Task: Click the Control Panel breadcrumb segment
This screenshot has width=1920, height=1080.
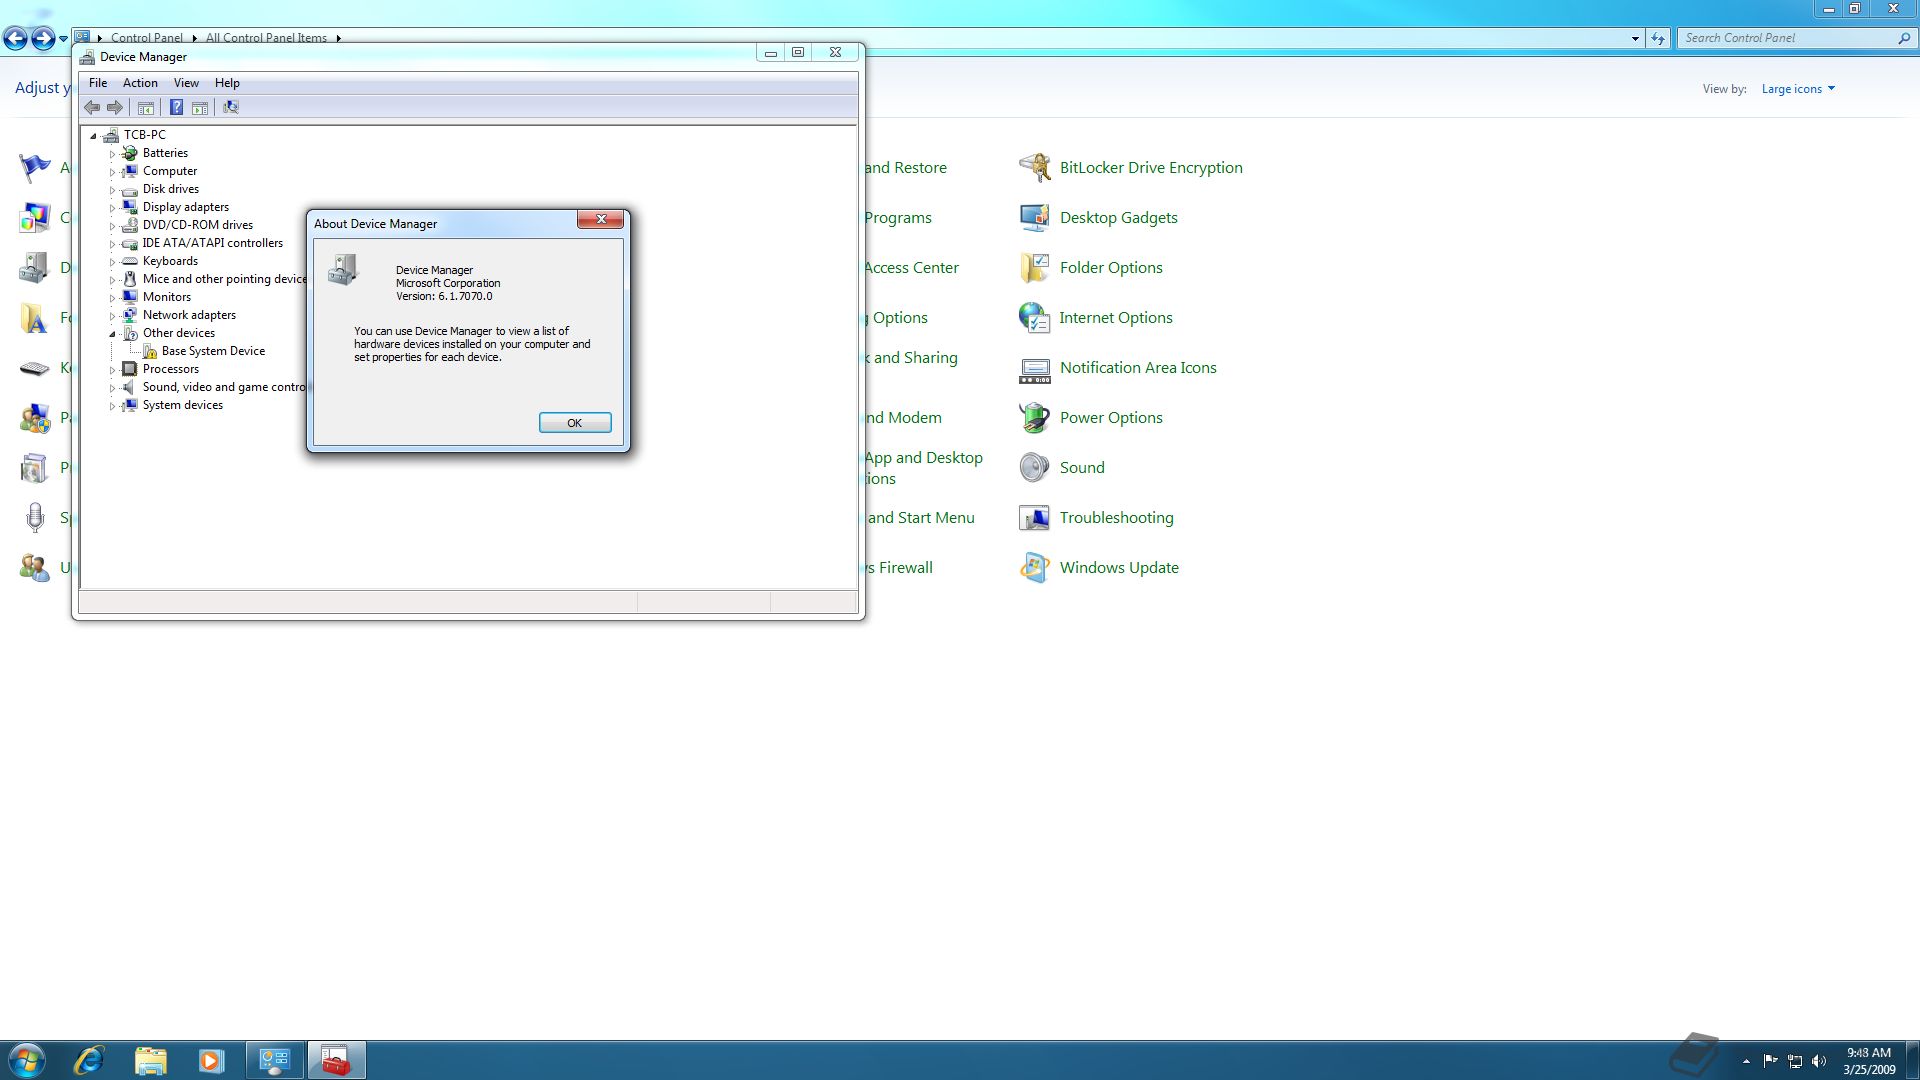Action: (x=147, y=38)
